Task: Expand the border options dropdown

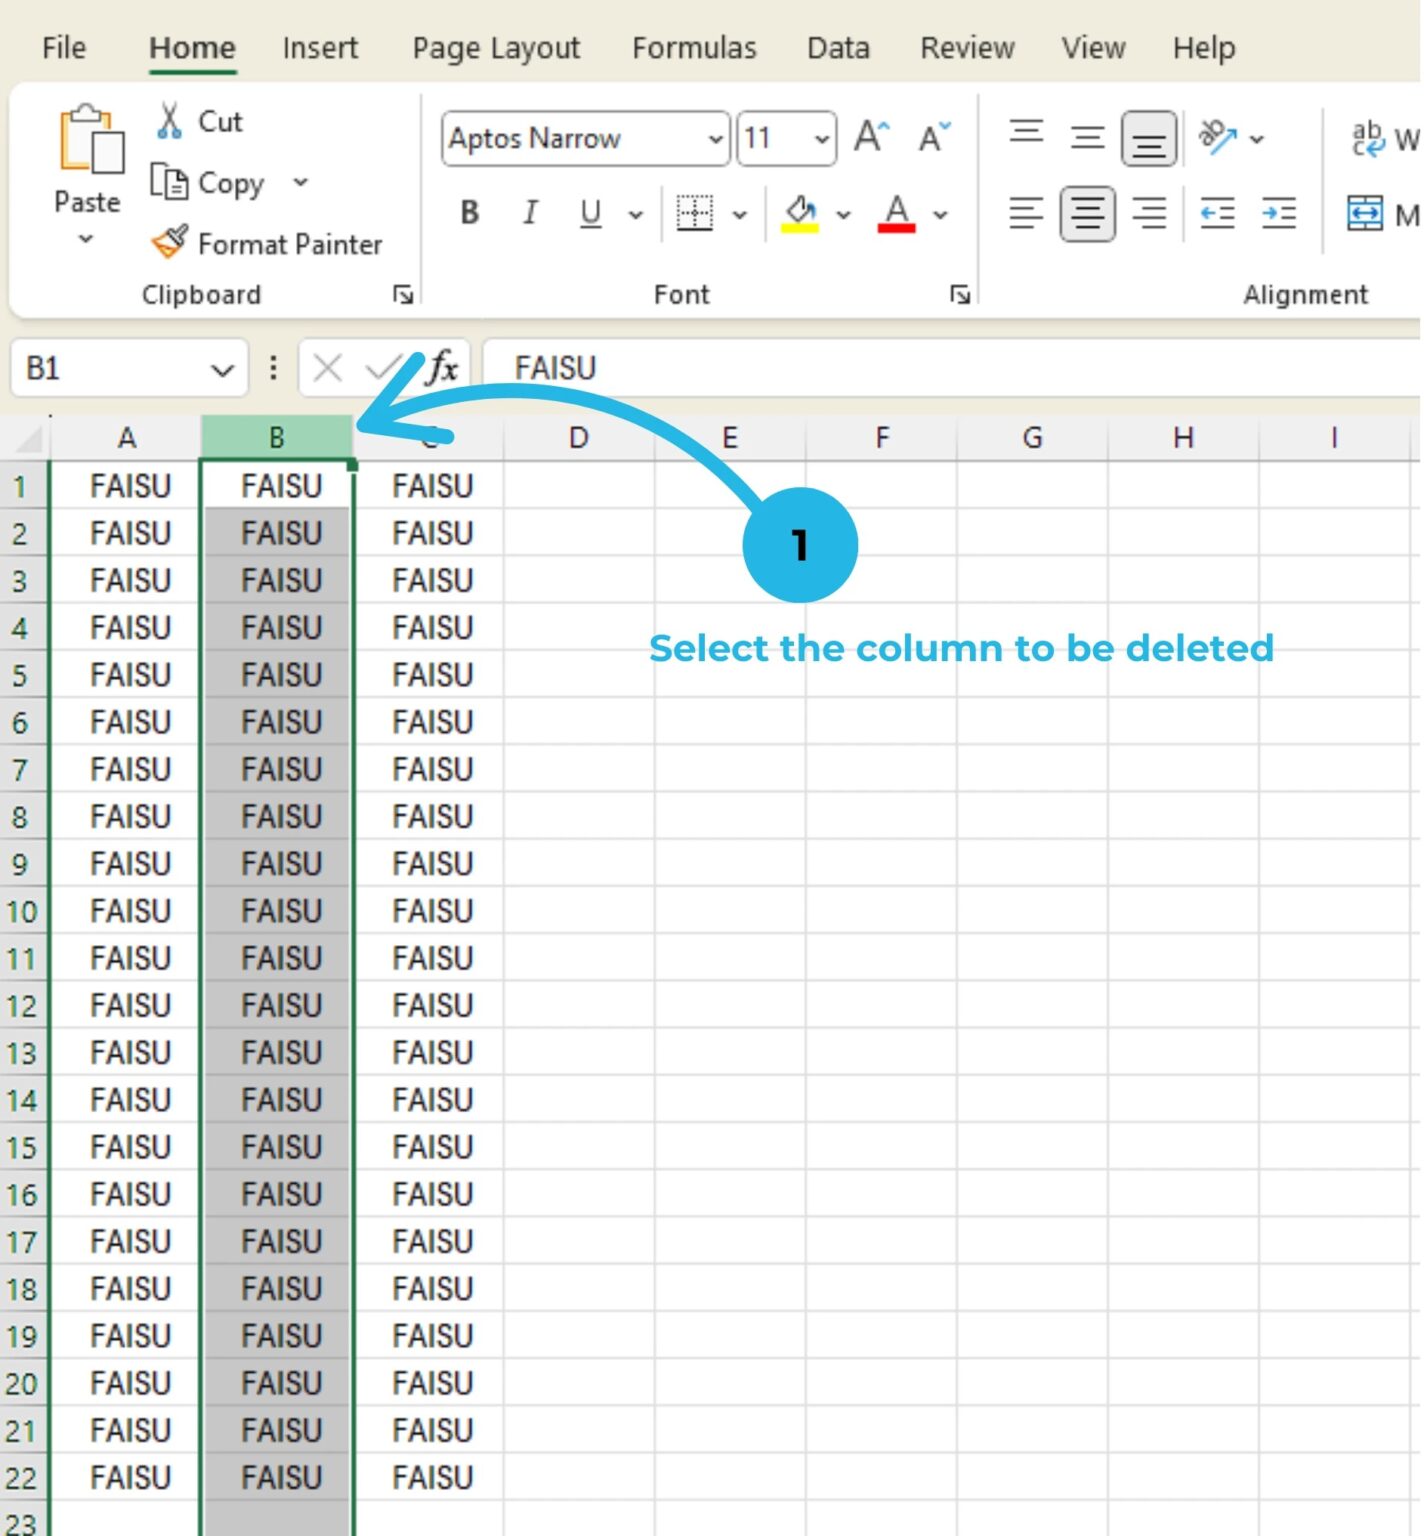Action: click(x=741, y=213)
